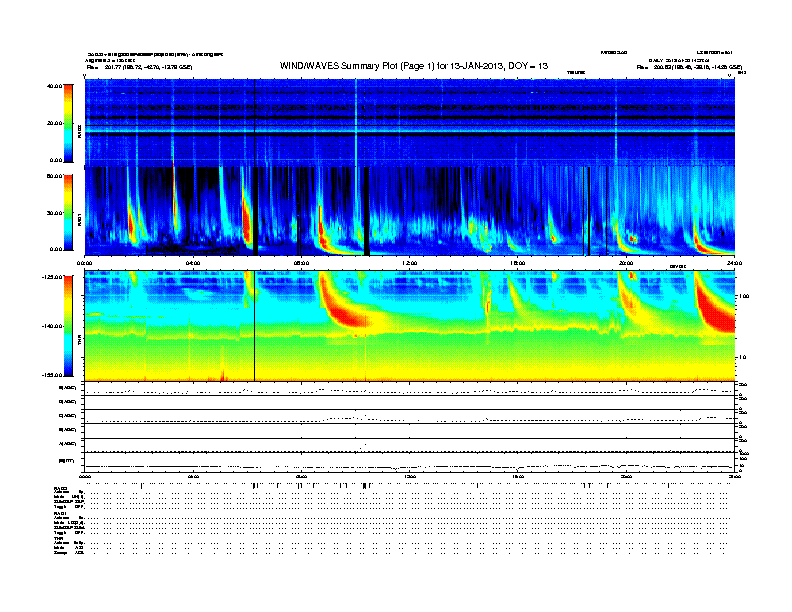Click the 20.00 label on RAD2 scale
Screen dimensions: 792x612
tap(54, 123)
